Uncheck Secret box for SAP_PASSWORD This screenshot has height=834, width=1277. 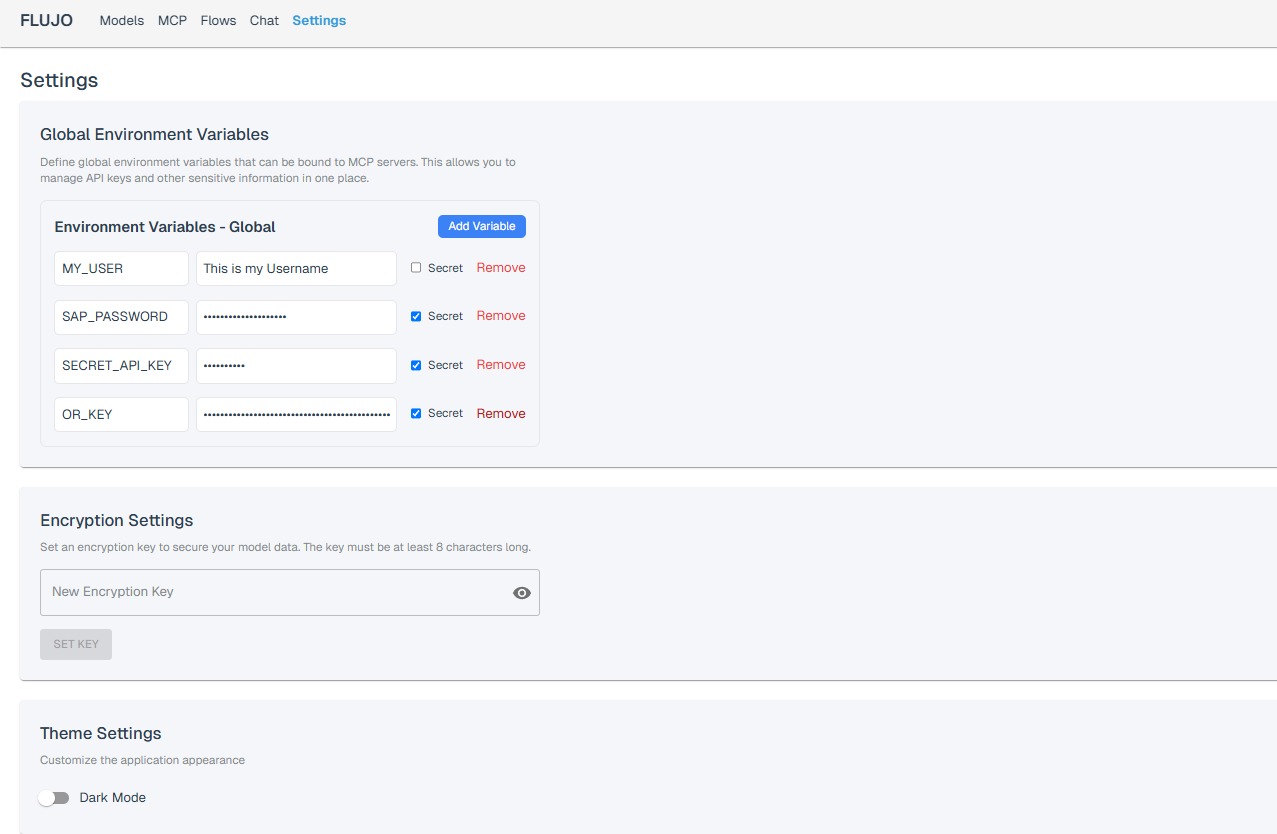pos(416,316)
